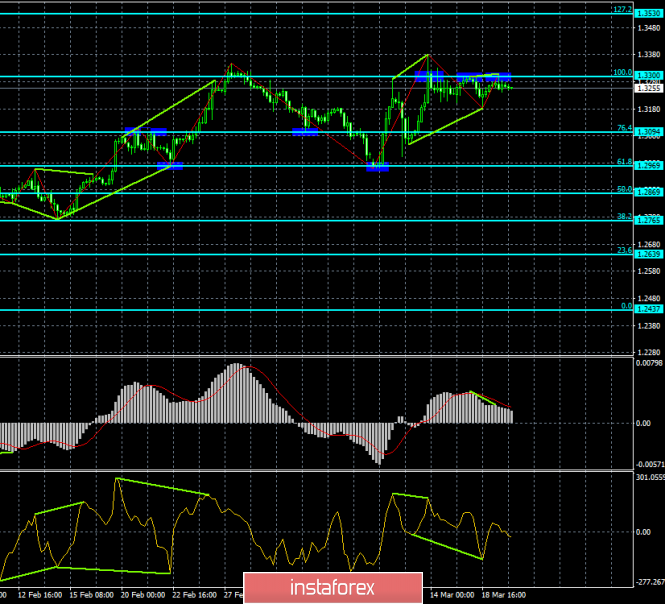Click the 1.3094 highlighted price tag
The image size is (665, 604).
click(649, 132)
